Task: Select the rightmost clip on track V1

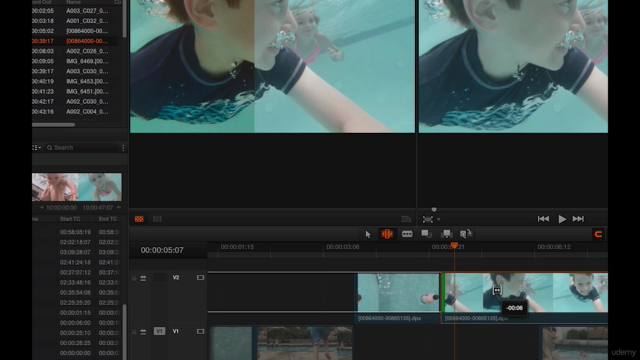Action: pyautogui.click(x=575, y=343)
